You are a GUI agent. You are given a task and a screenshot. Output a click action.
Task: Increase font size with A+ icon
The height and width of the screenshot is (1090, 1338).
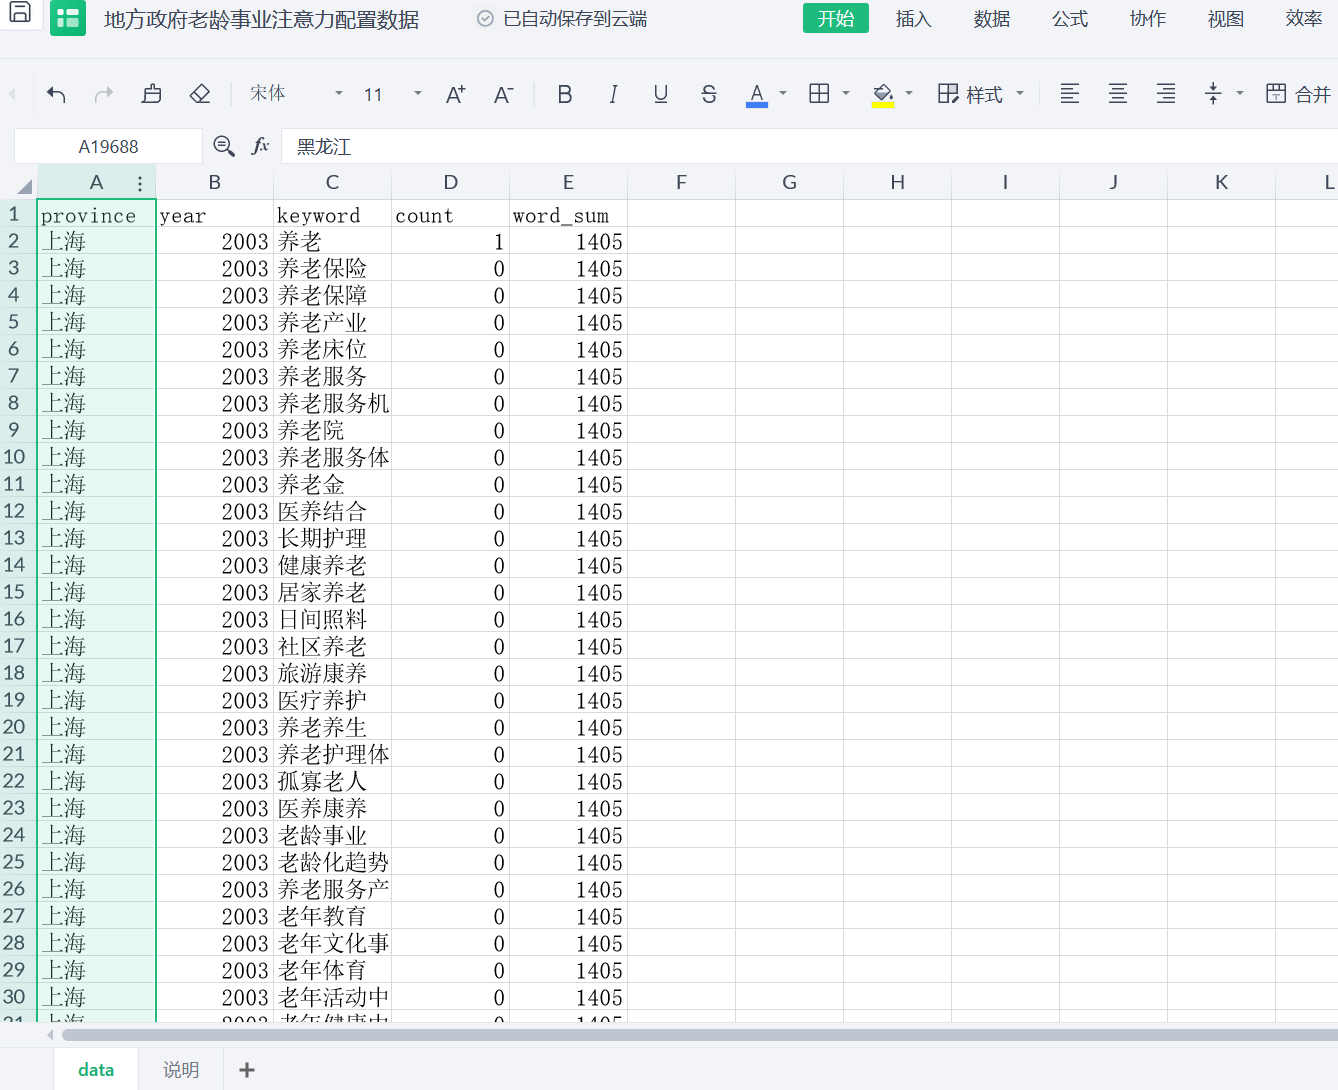pyautogui.click(x=456, y=94)
